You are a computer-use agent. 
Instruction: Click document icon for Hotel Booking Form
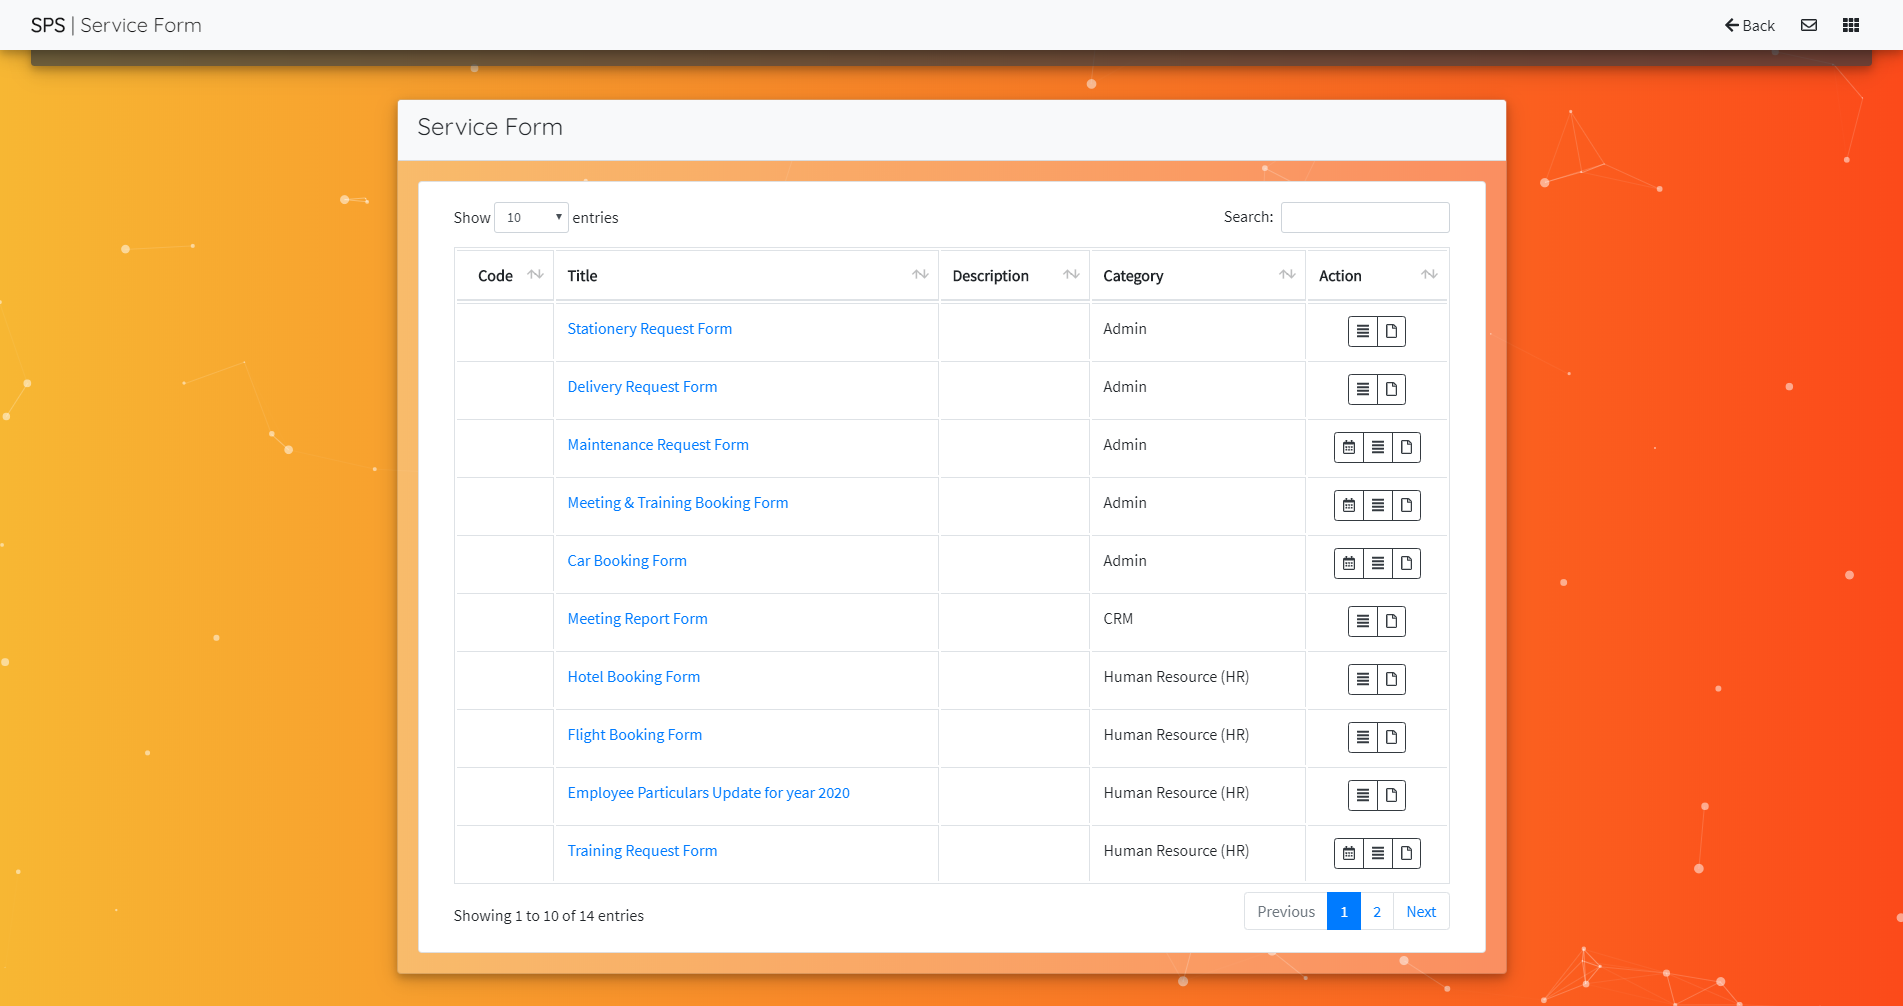(1391, 679)
